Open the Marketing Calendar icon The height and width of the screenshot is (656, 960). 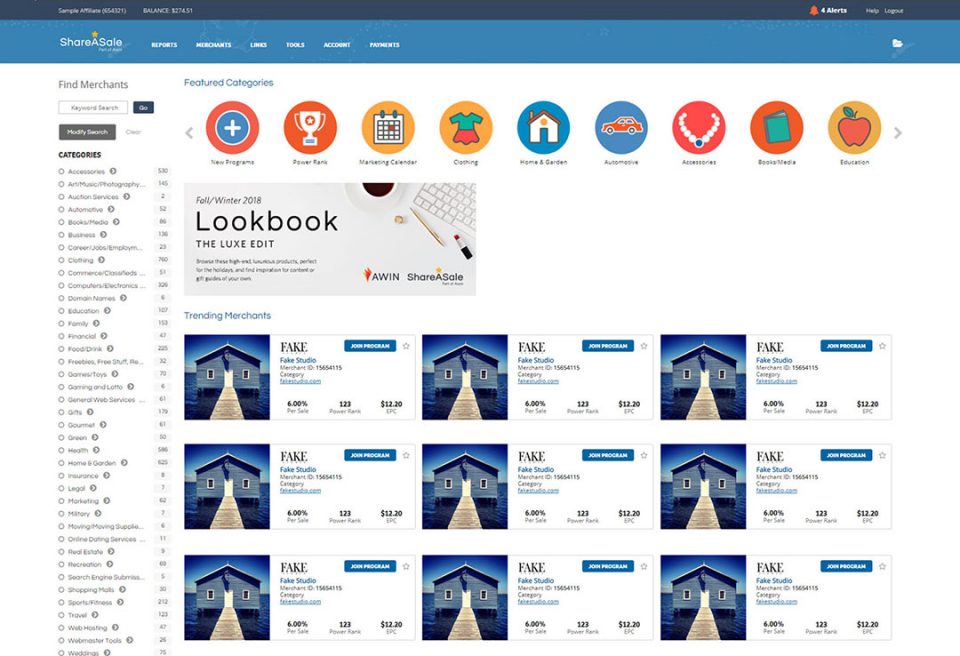pyautogui.click(x=388, y=128)
